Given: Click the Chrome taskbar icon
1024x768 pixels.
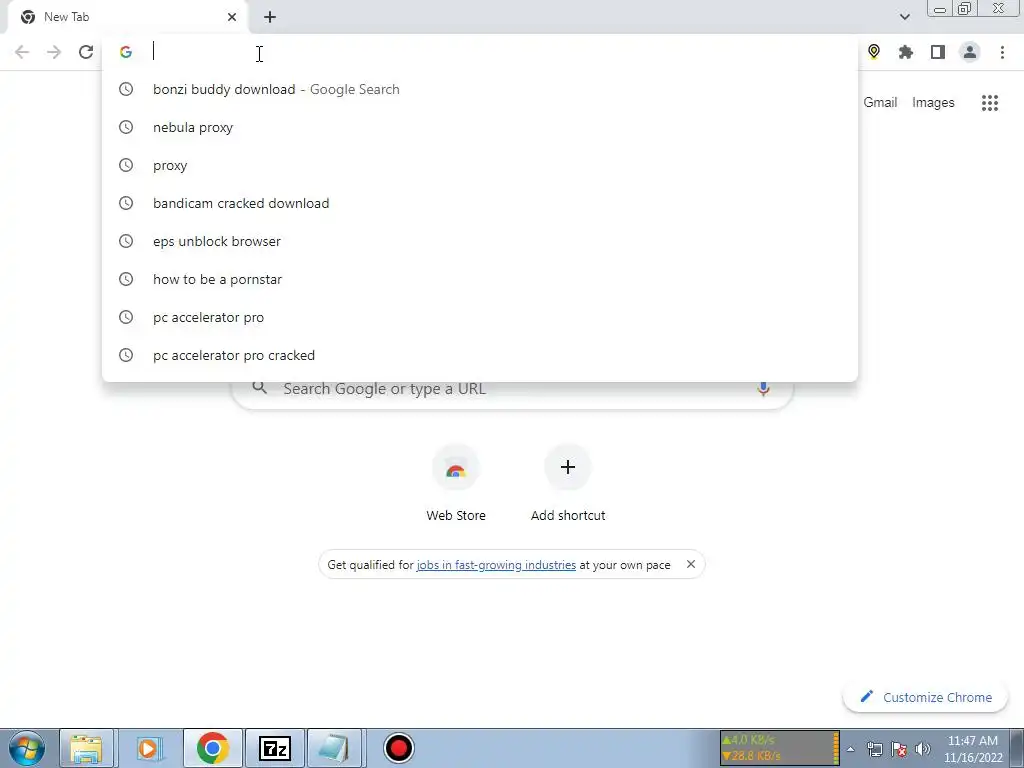Looking at the screenshot, I should pyautogui.click(x=212, y=748).
